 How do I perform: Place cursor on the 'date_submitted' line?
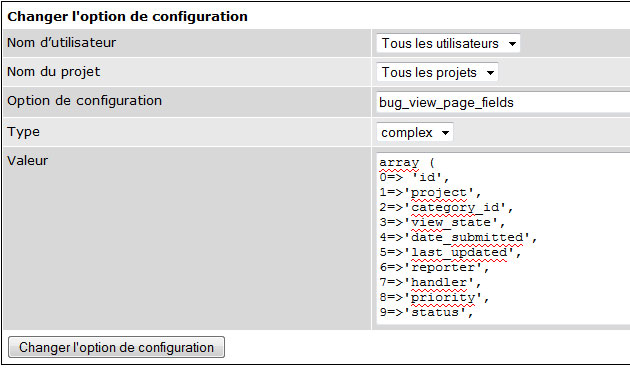coord(458,237)
